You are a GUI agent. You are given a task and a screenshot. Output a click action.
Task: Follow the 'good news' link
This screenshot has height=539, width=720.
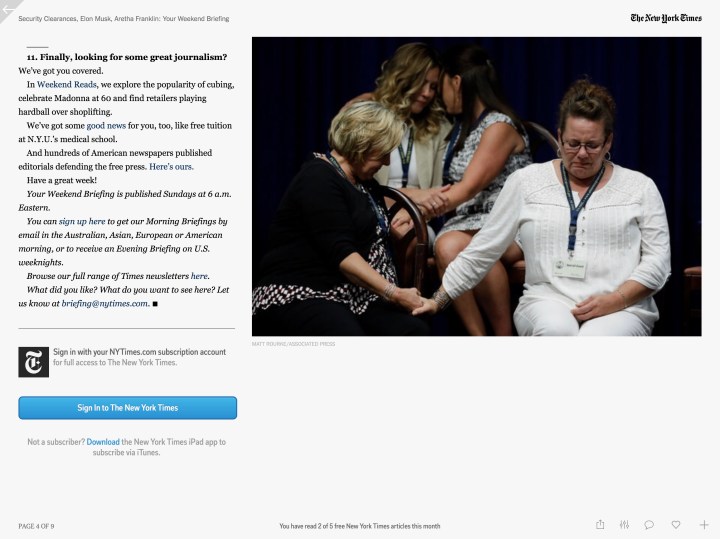(x=107, y=126)
